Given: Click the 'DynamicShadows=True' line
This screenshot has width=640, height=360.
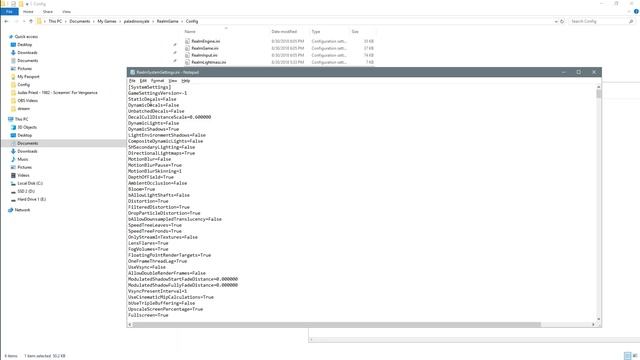Looking at the screenshot, I should (153, 129).
